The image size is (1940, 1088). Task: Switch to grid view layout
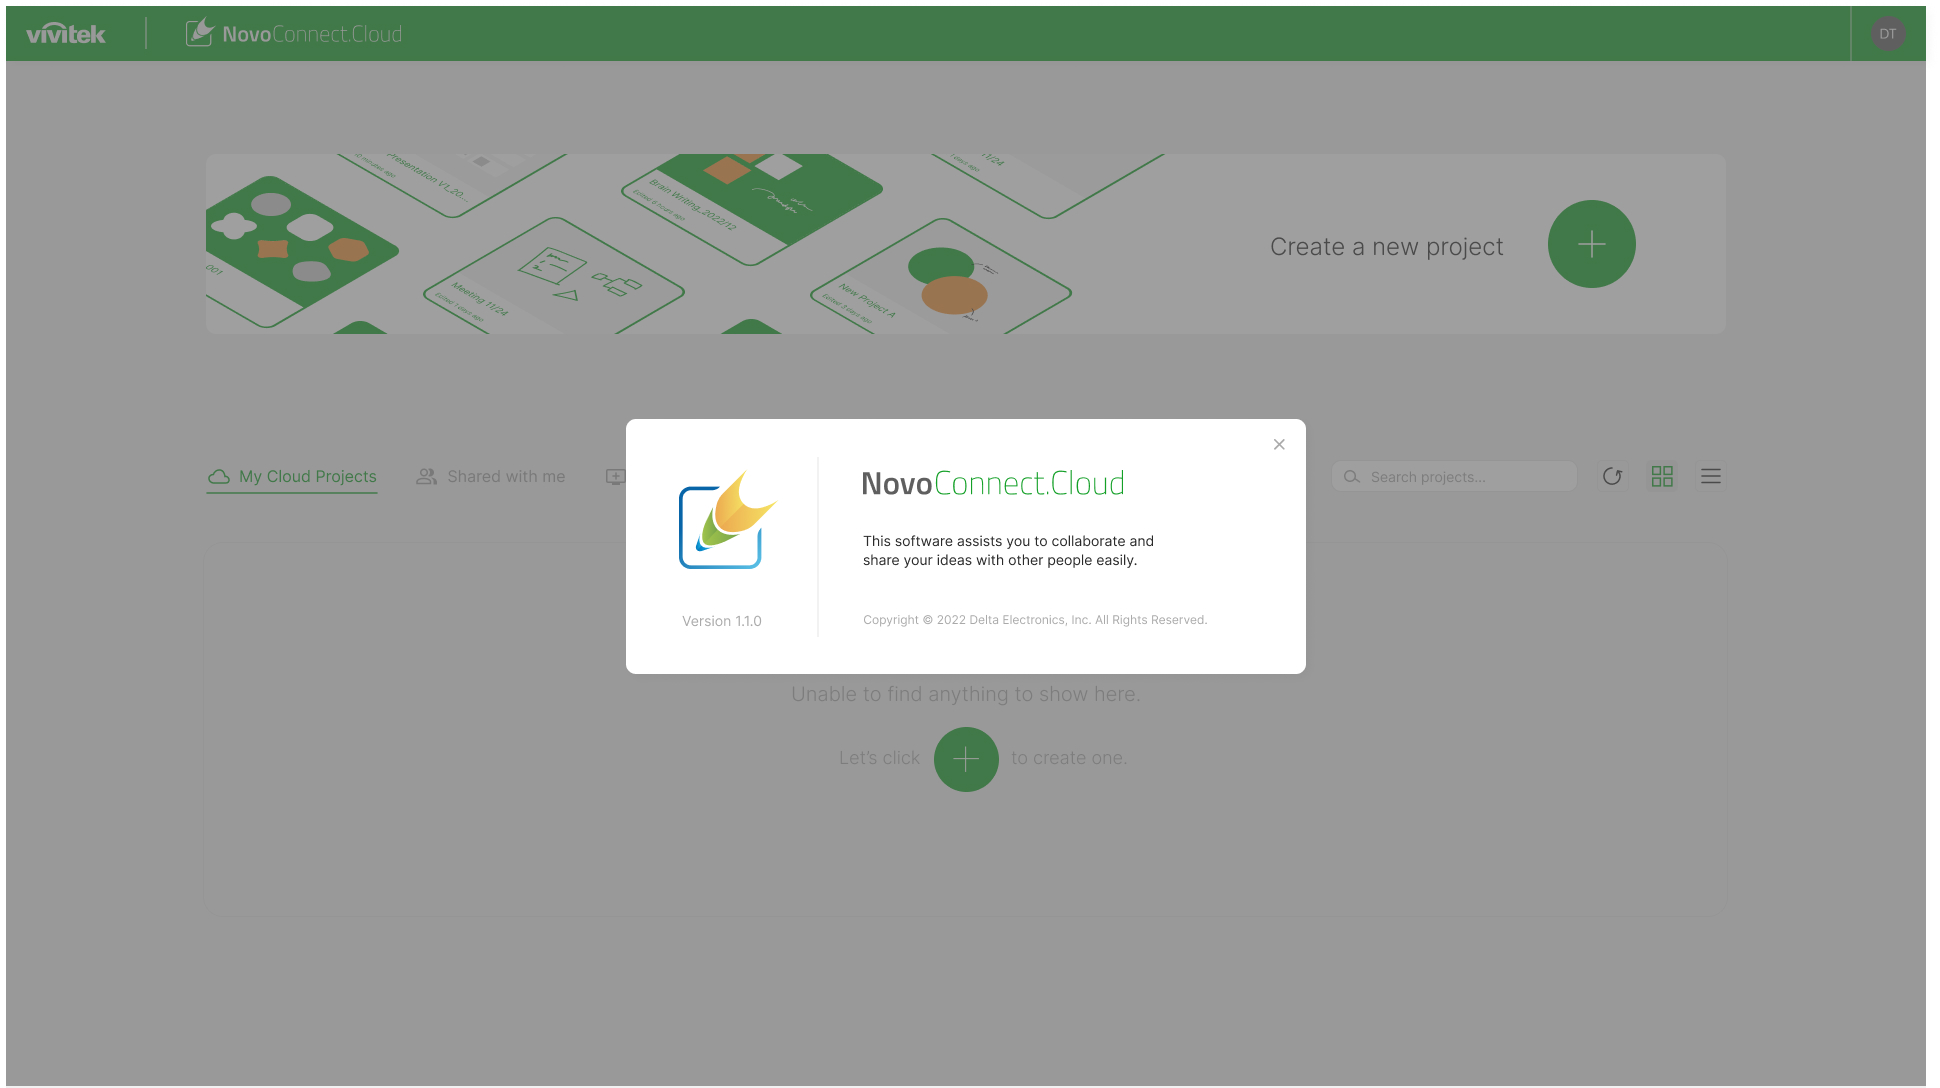tap(1662, 477)
